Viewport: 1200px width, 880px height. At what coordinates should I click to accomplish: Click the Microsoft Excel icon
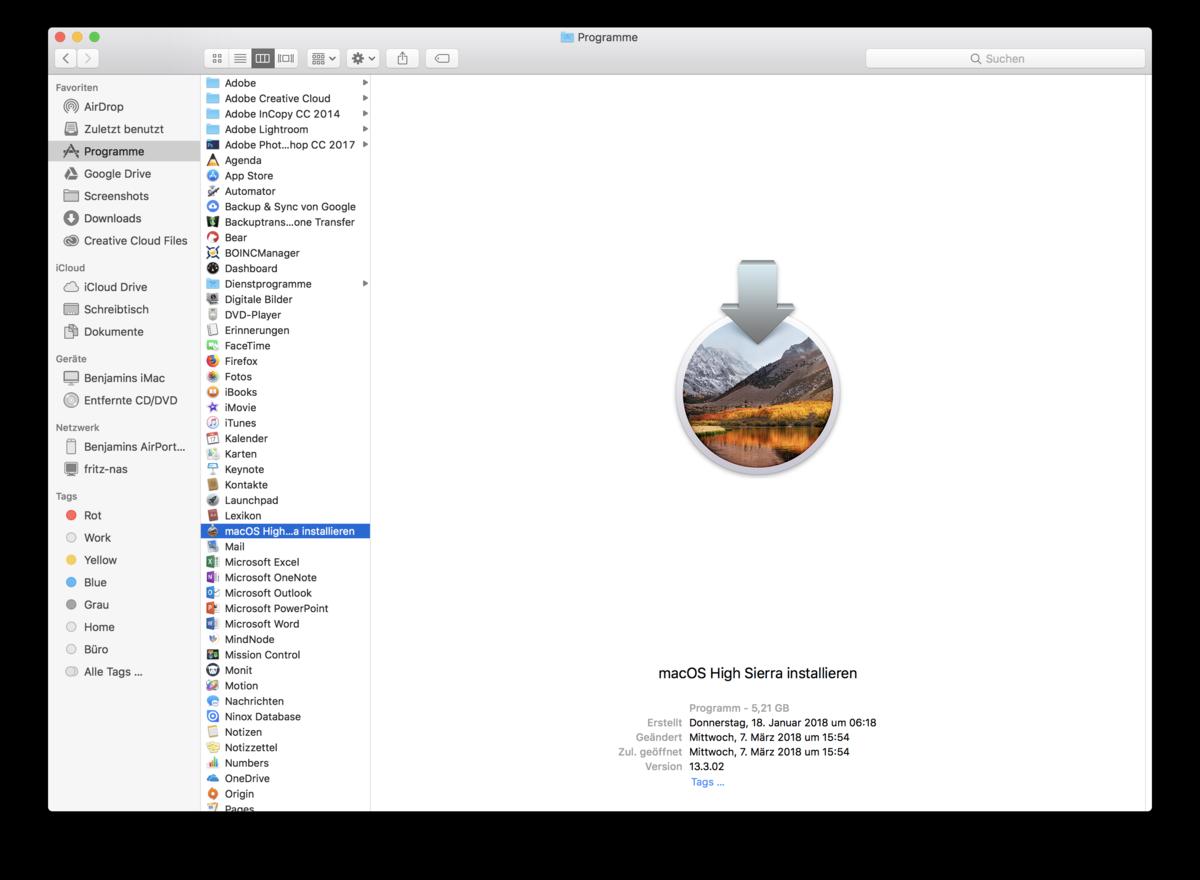tap(213, 562)
